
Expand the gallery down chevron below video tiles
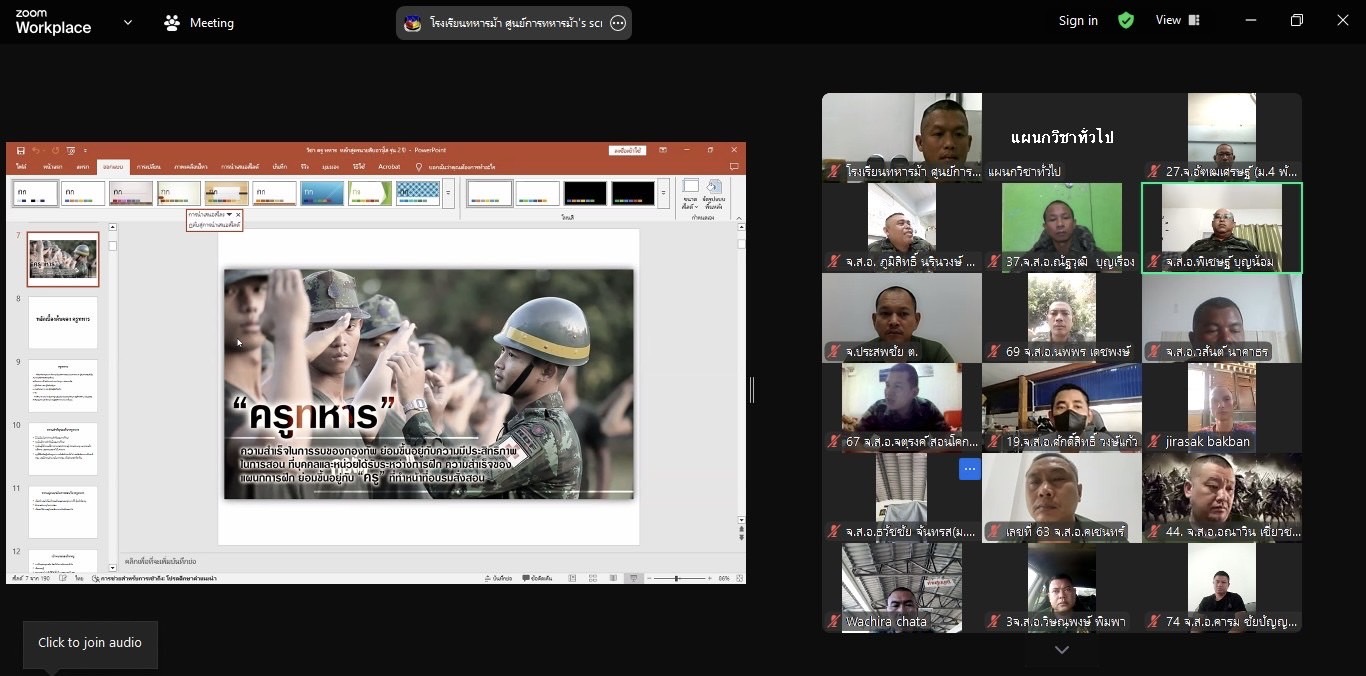click(x=1062, y=650)
